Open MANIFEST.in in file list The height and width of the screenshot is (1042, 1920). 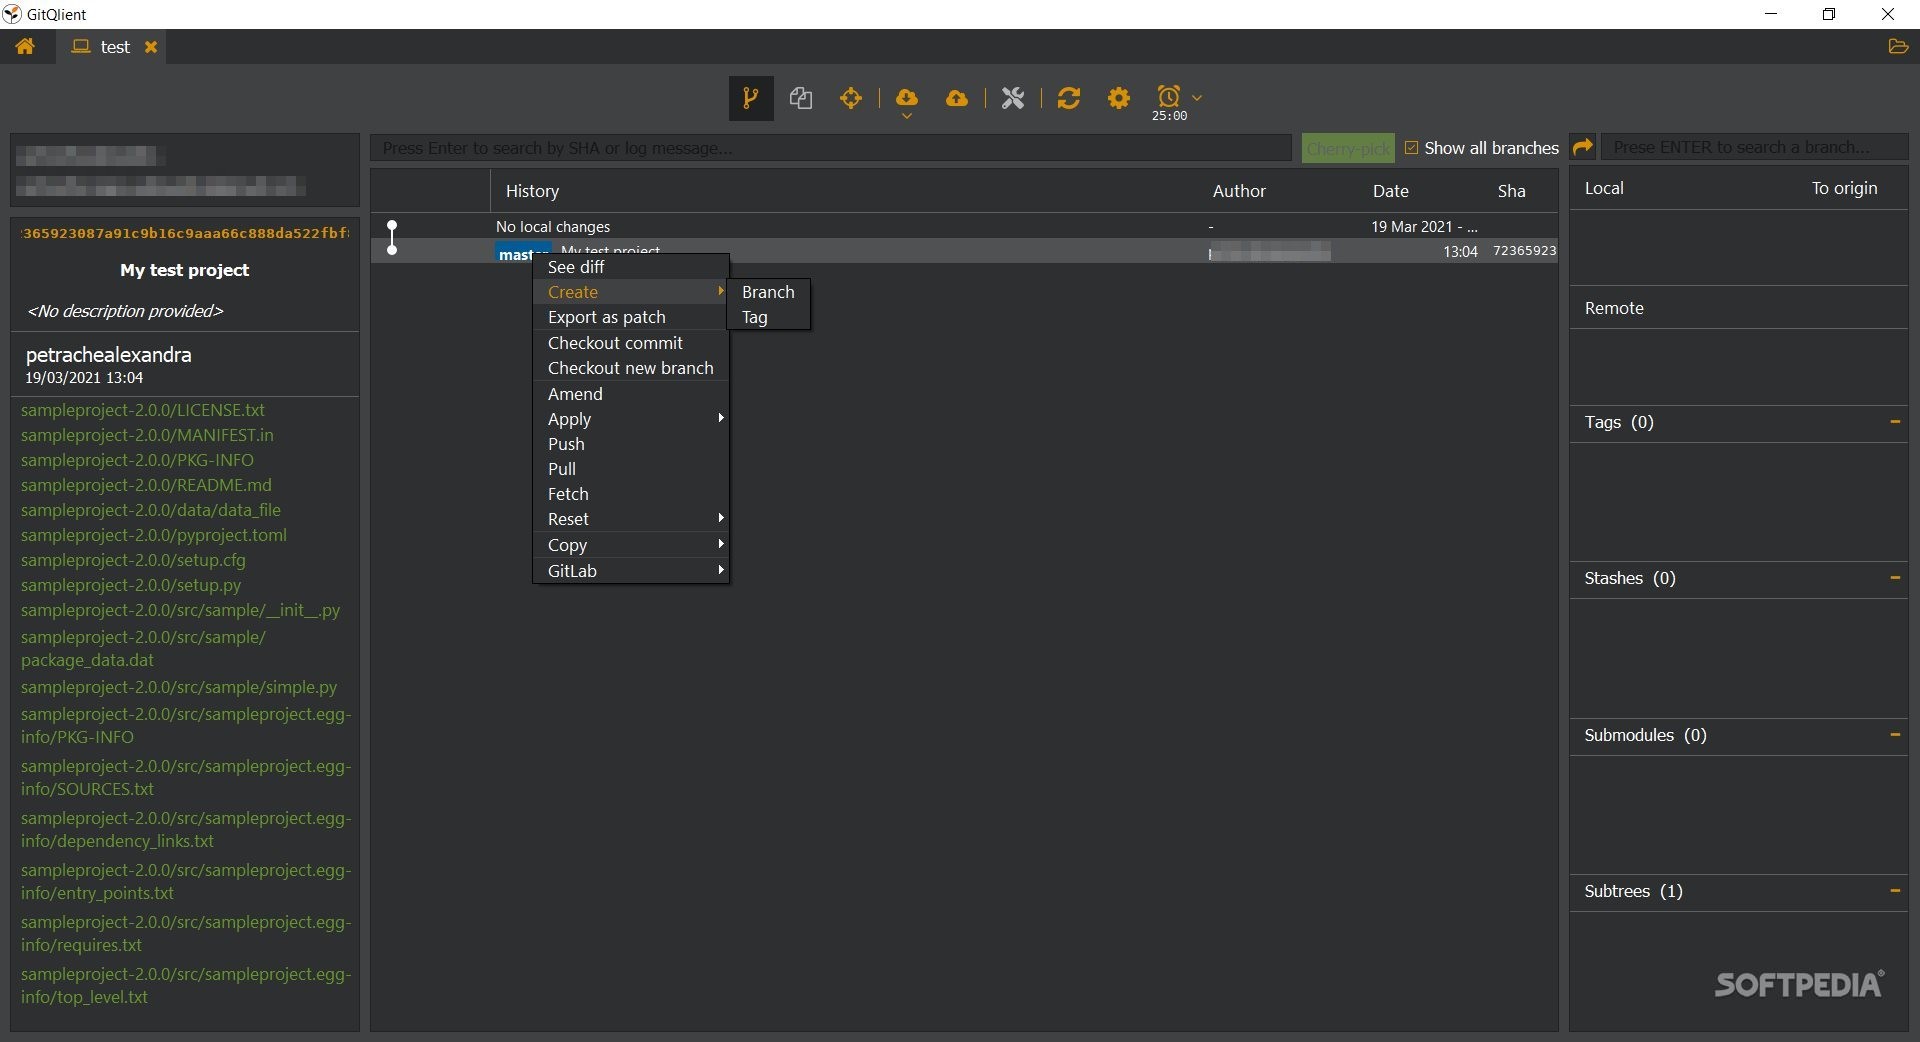tap(147, 435)
